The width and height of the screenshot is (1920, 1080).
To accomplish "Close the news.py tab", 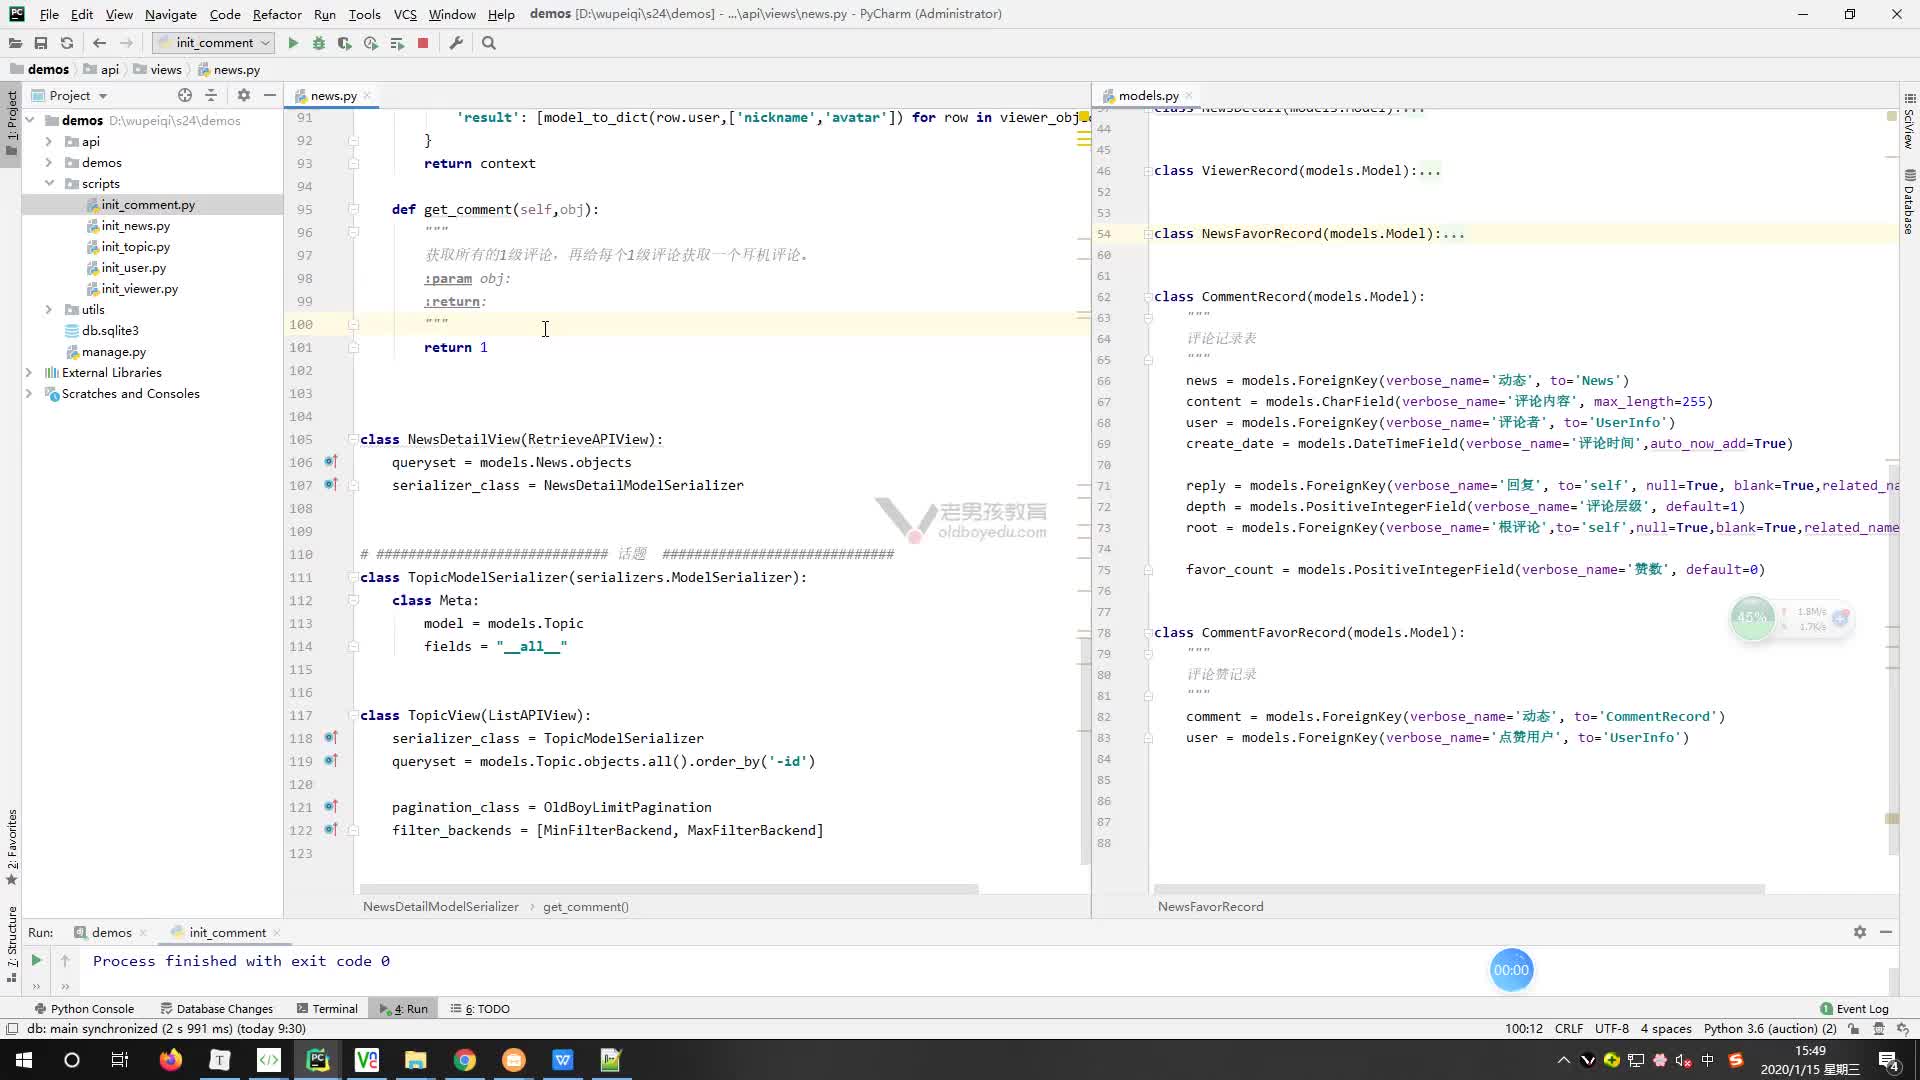I will click(x=367, y=96).
